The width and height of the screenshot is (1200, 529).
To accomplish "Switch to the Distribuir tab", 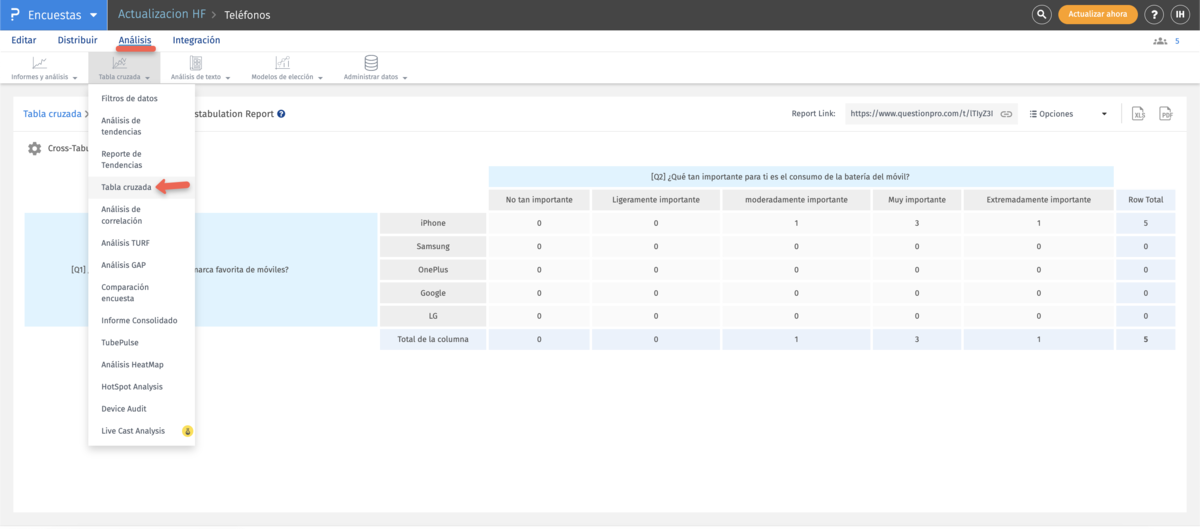I will click(x=77, y=40).
